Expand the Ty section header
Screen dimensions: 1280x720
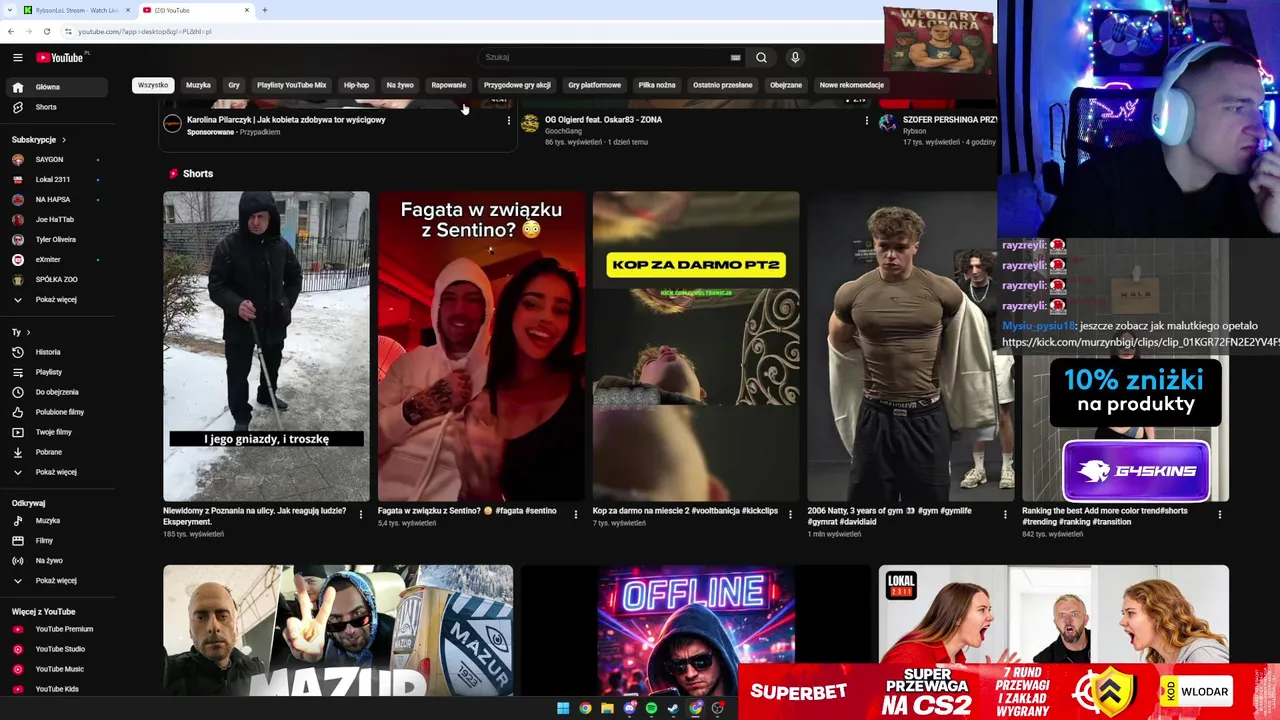click(21, 332)
